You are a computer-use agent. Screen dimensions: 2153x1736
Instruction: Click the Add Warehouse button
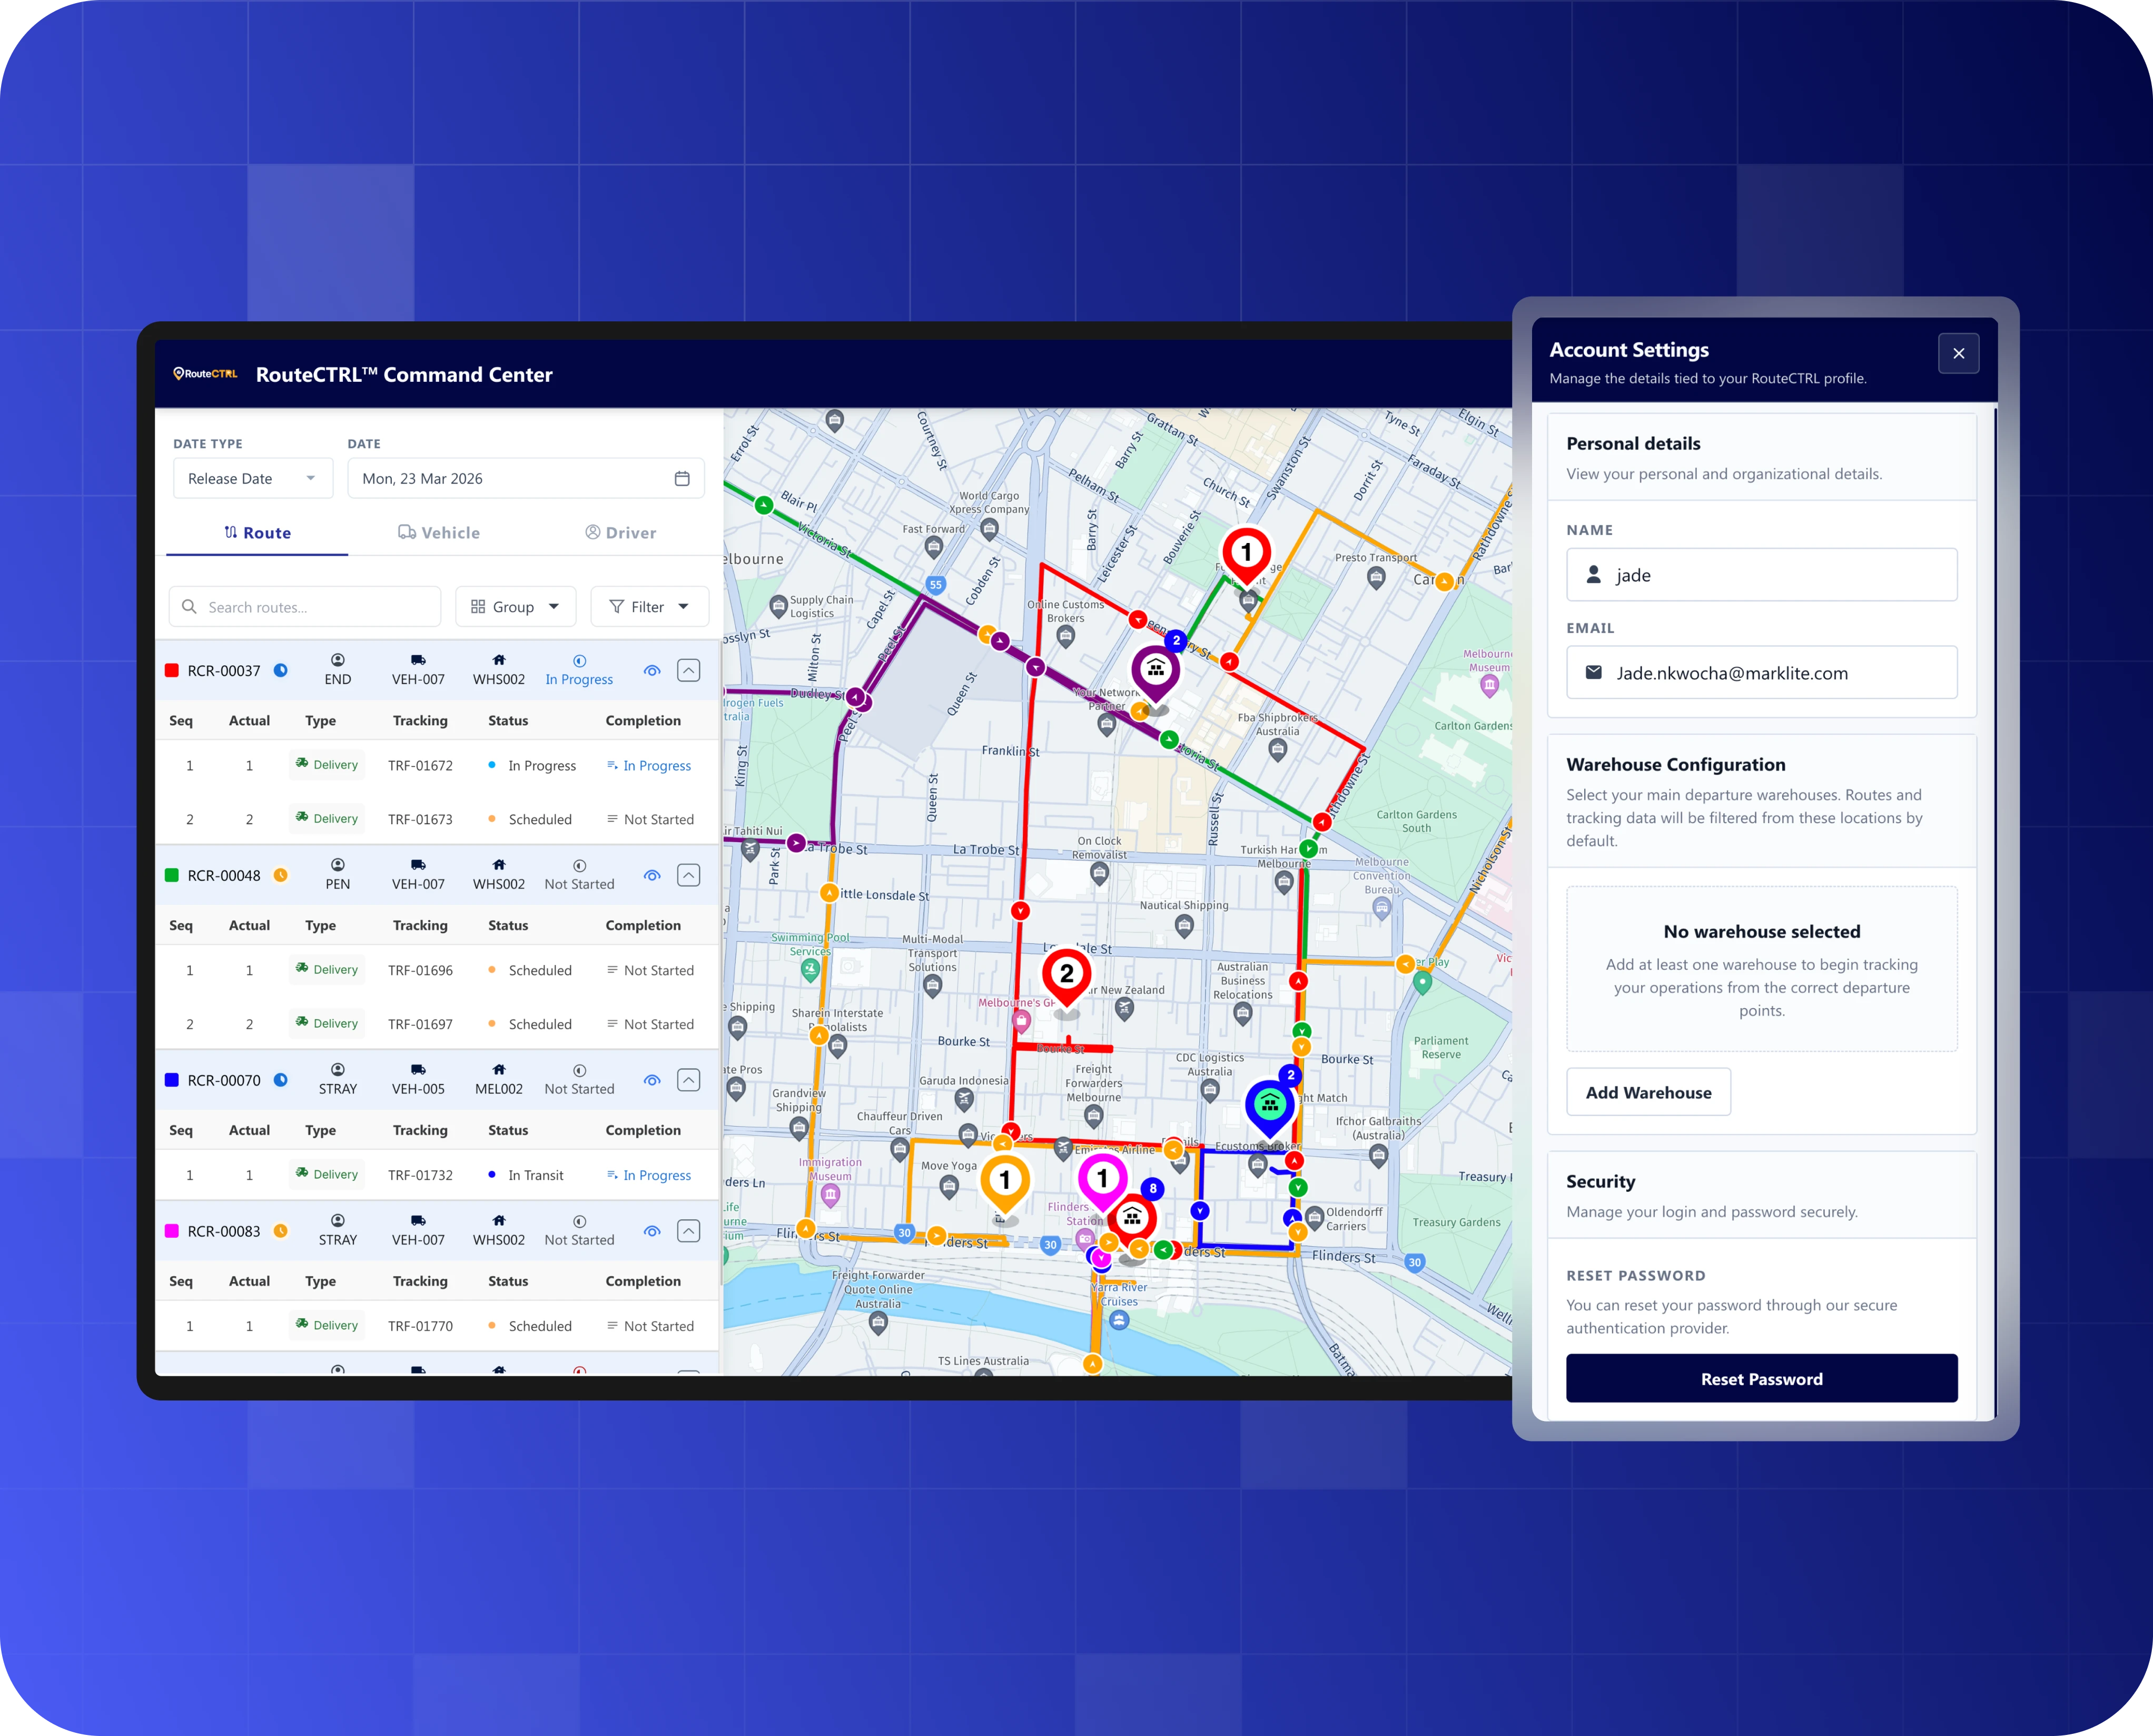(1648, 1093)
